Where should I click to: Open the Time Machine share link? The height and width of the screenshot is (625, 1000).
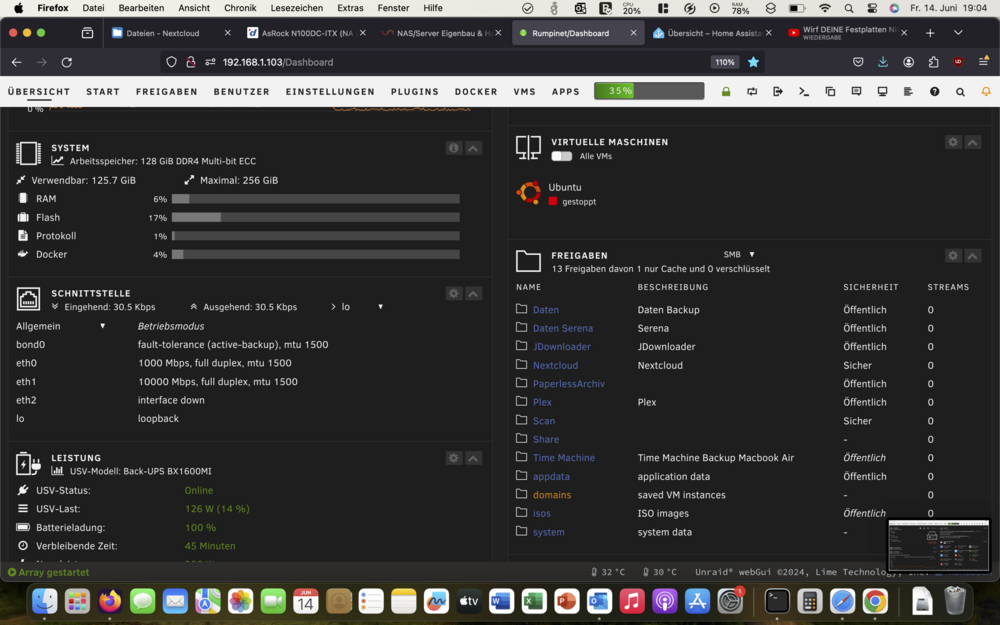click(x=564, y=458)
